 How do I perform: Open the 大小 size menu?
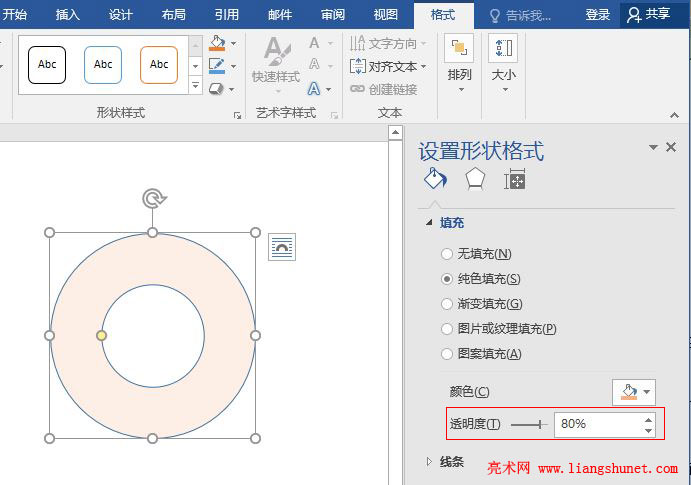tap(503, 64)
